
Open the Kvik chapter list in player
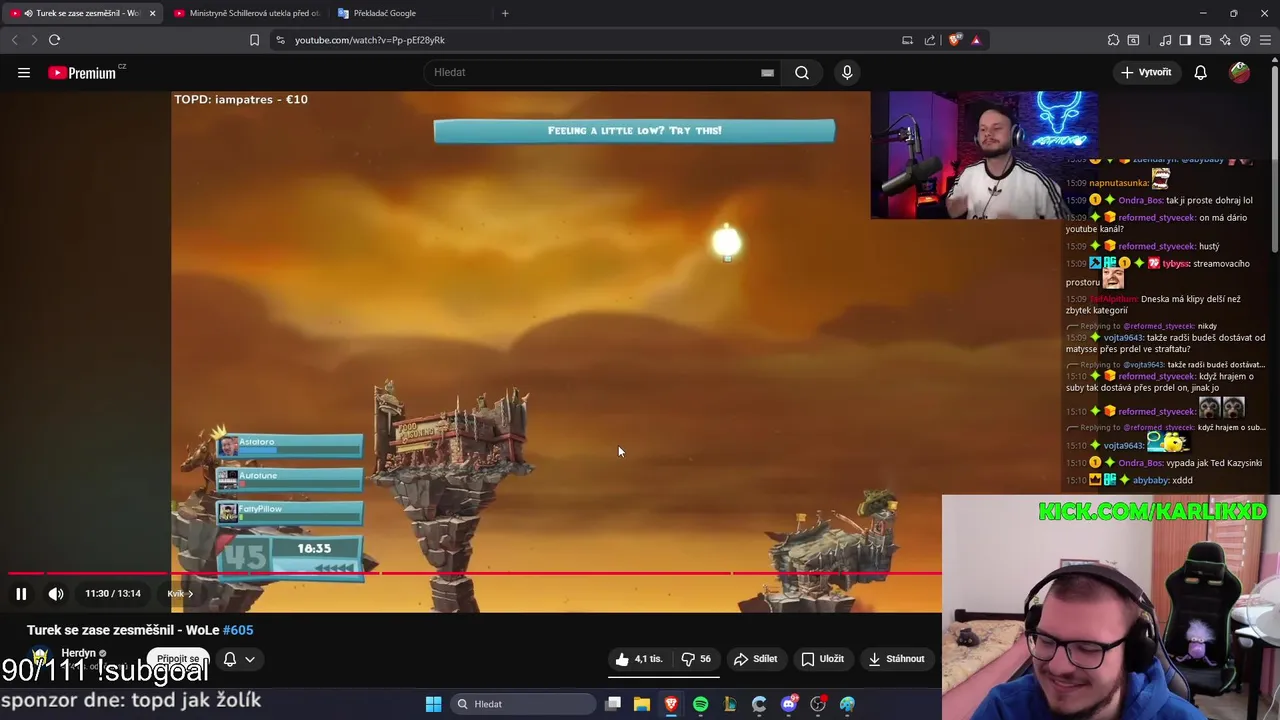180,594
